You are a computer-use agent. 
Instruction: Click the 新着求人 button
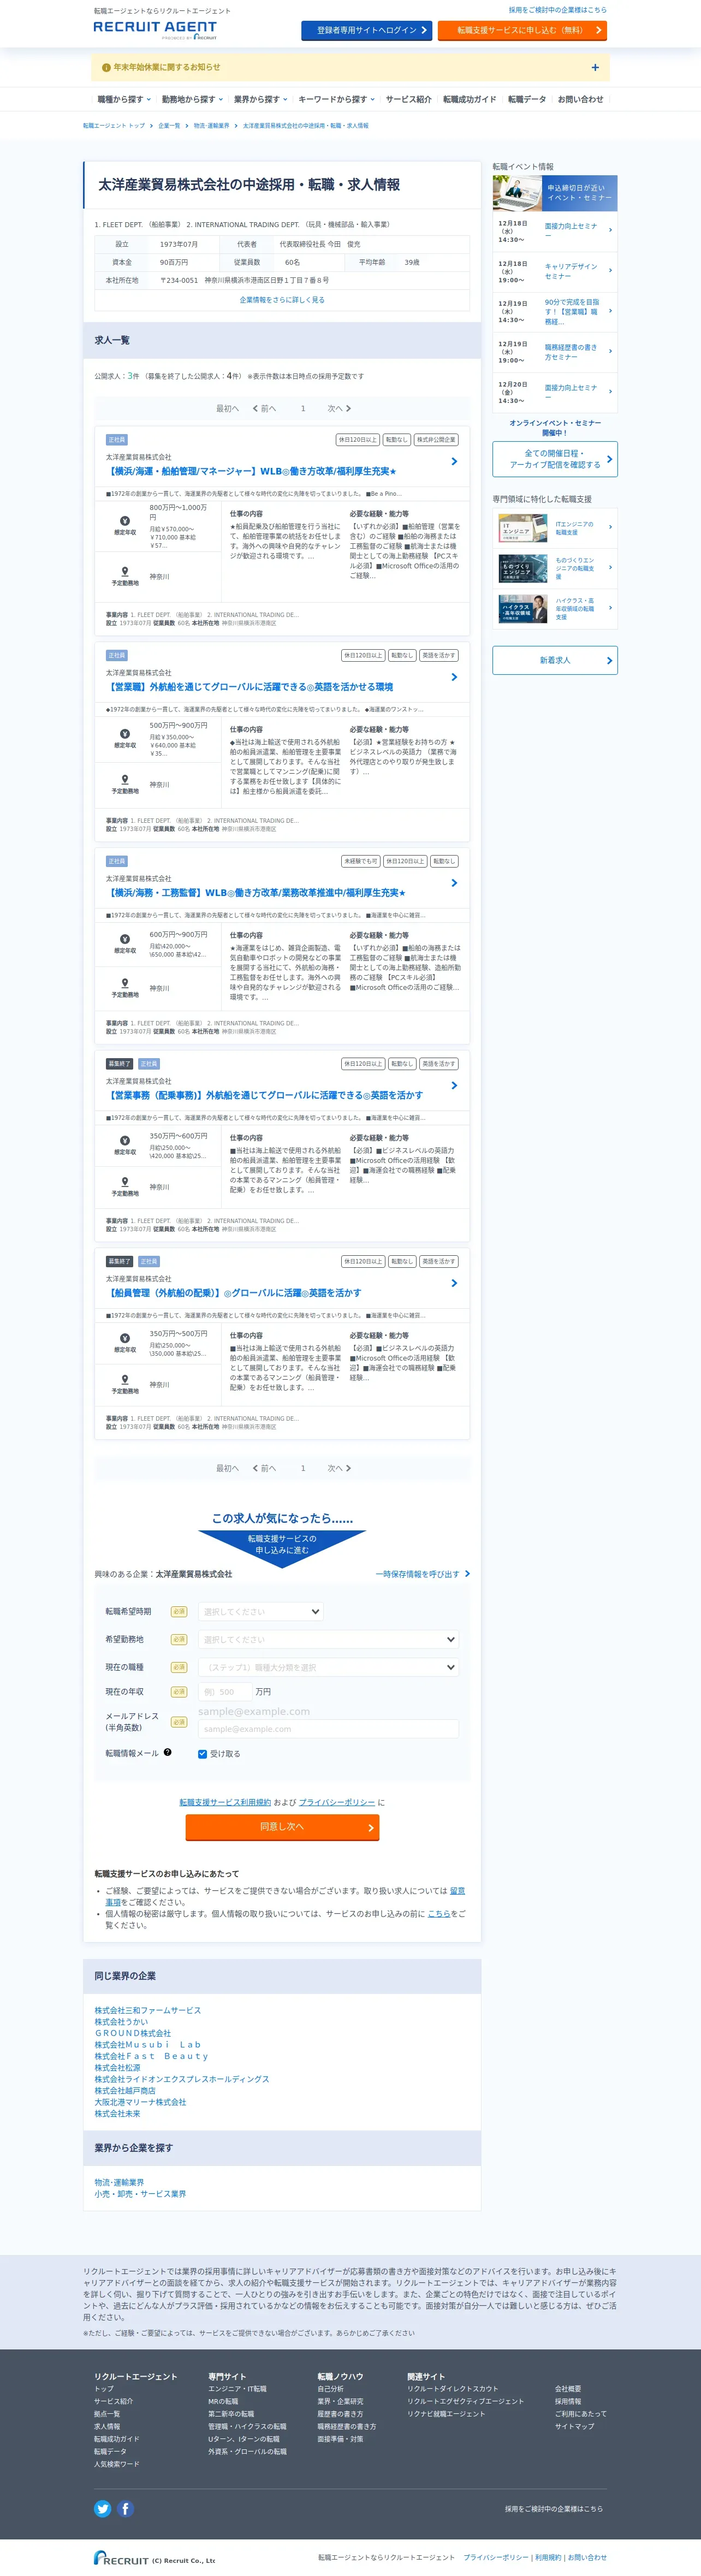555,660
